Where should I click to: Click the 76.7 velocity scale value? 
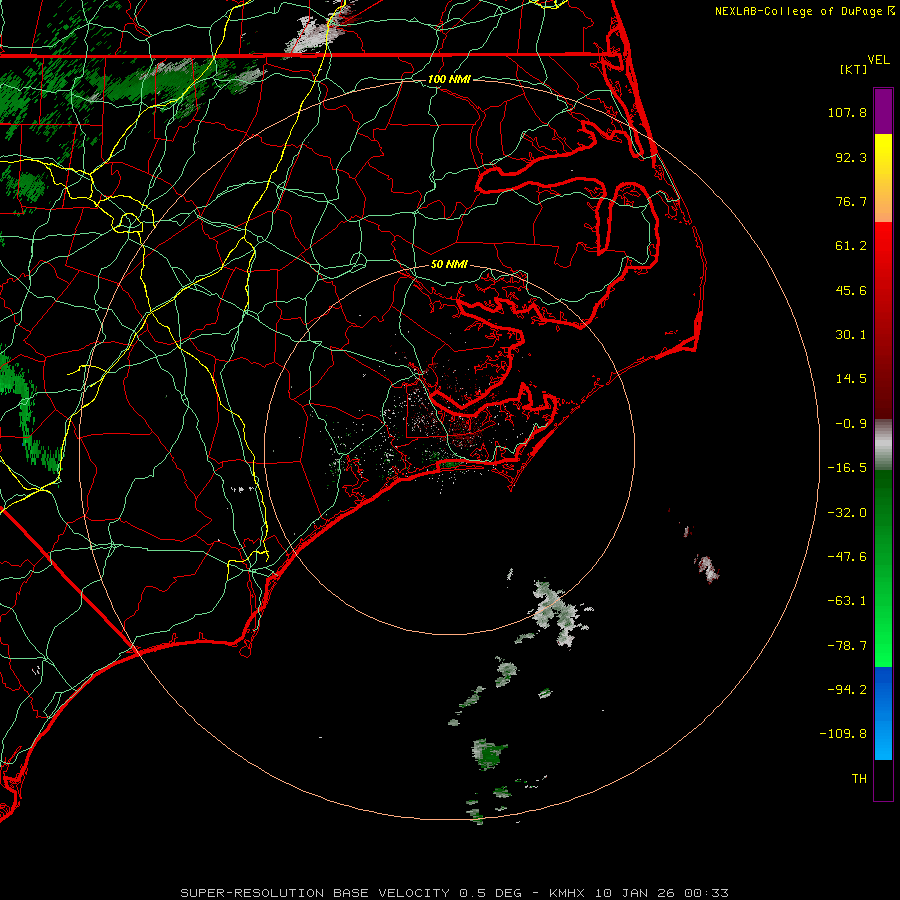point(851,201)
